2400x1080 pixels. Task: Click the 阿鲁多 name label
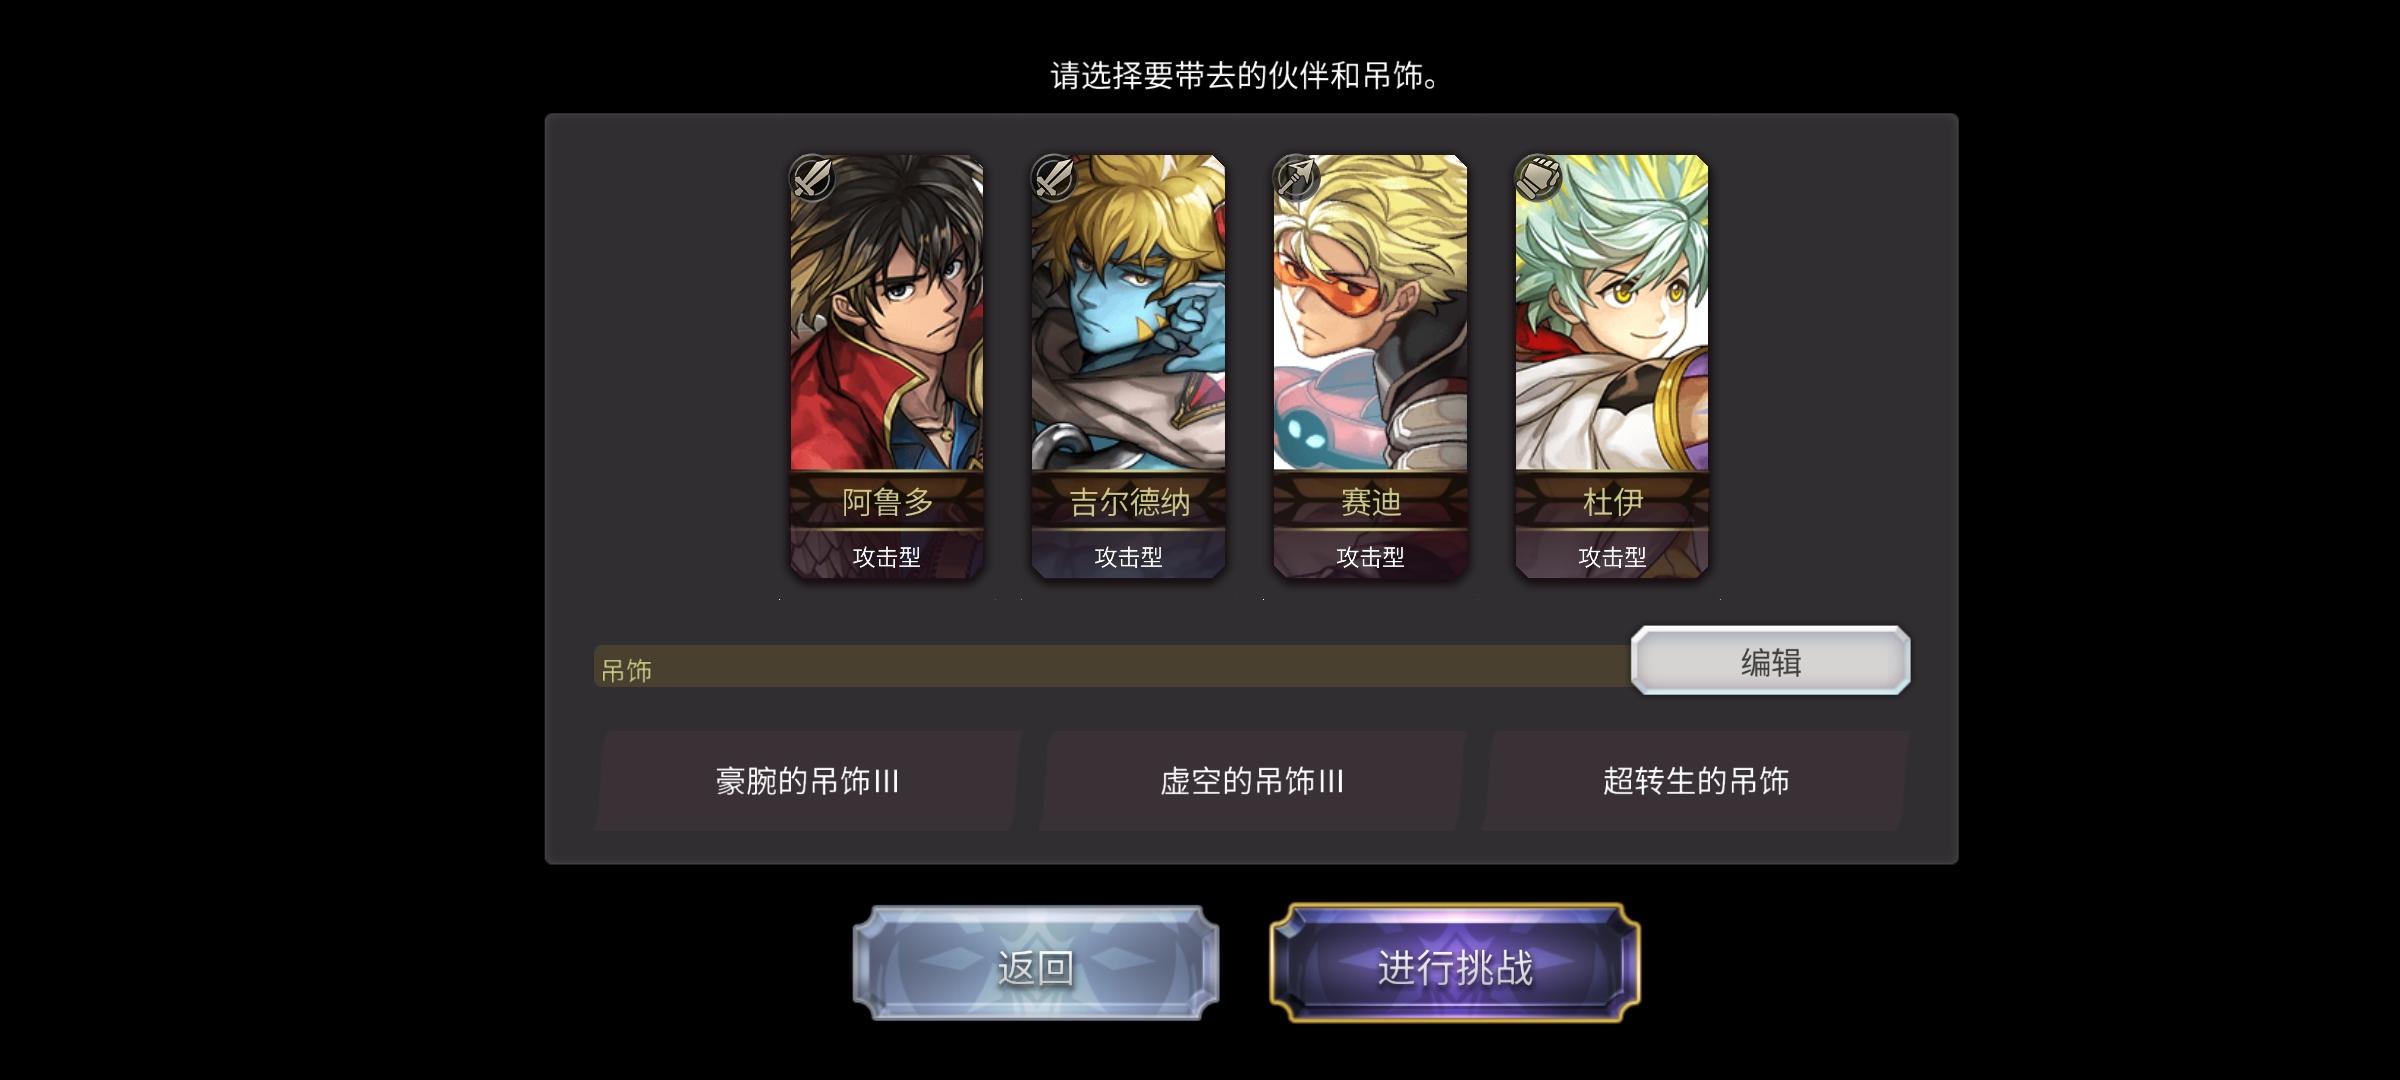click(887, 501)
